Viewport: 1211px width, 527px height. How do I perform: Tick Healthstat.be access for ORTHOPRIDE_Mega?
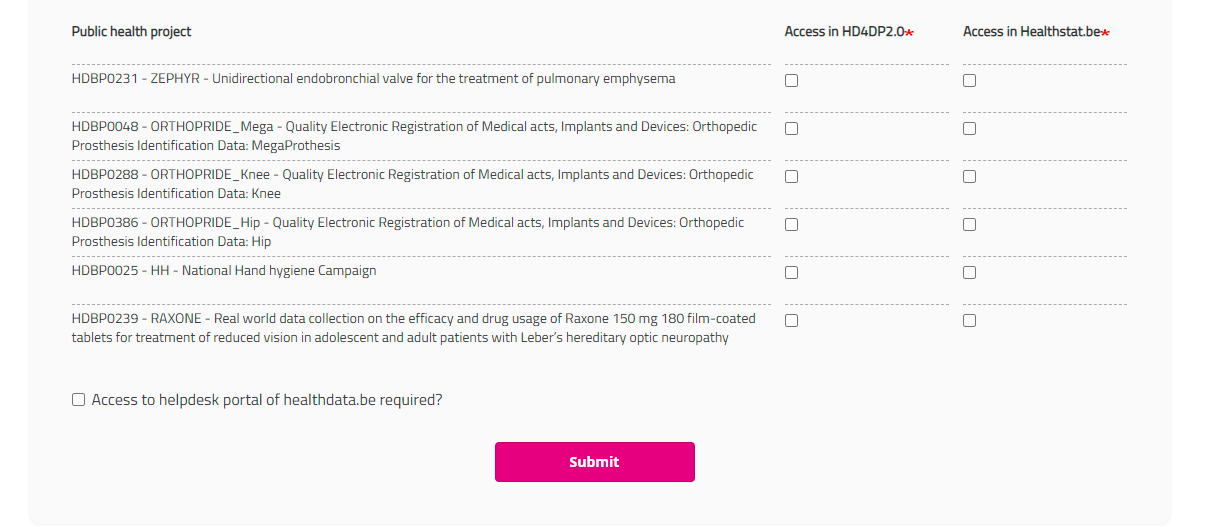[969, 129]
